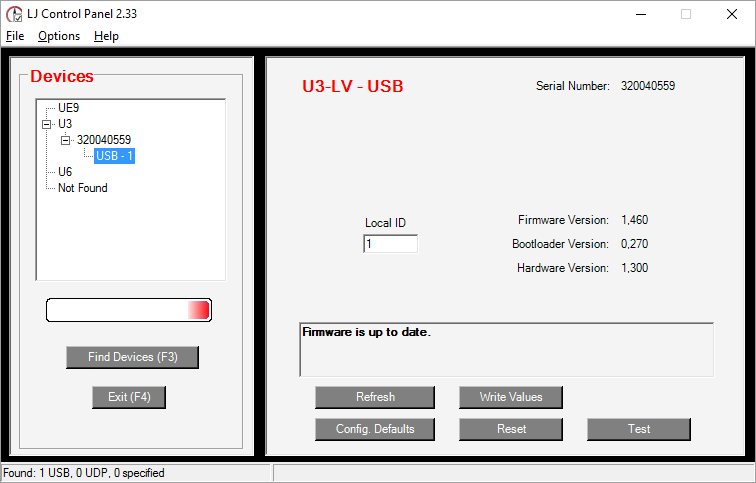Open the Help menu
This screenshot has height=483, width=756.
pyautogui.click(x=106, y=36)
